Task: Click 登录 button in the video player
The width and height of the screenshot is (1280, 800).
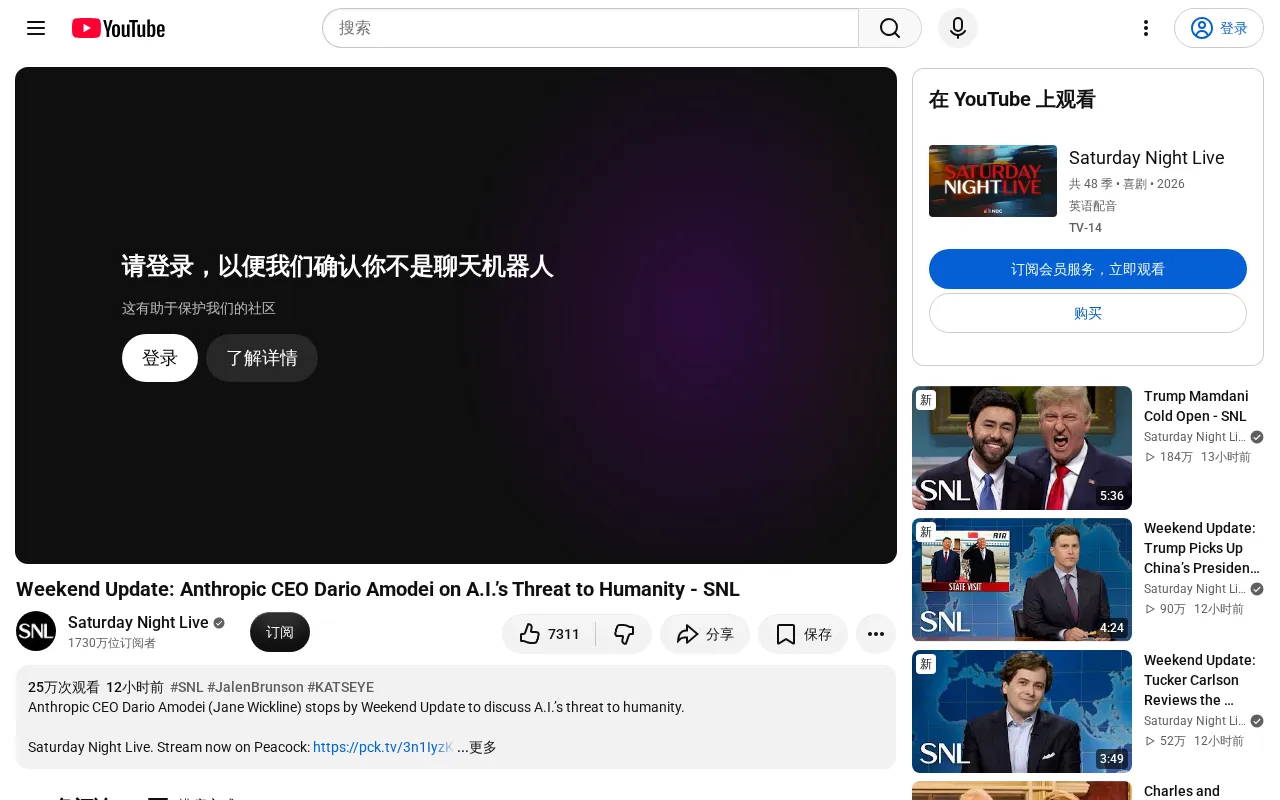Action: tap(160, 358)
